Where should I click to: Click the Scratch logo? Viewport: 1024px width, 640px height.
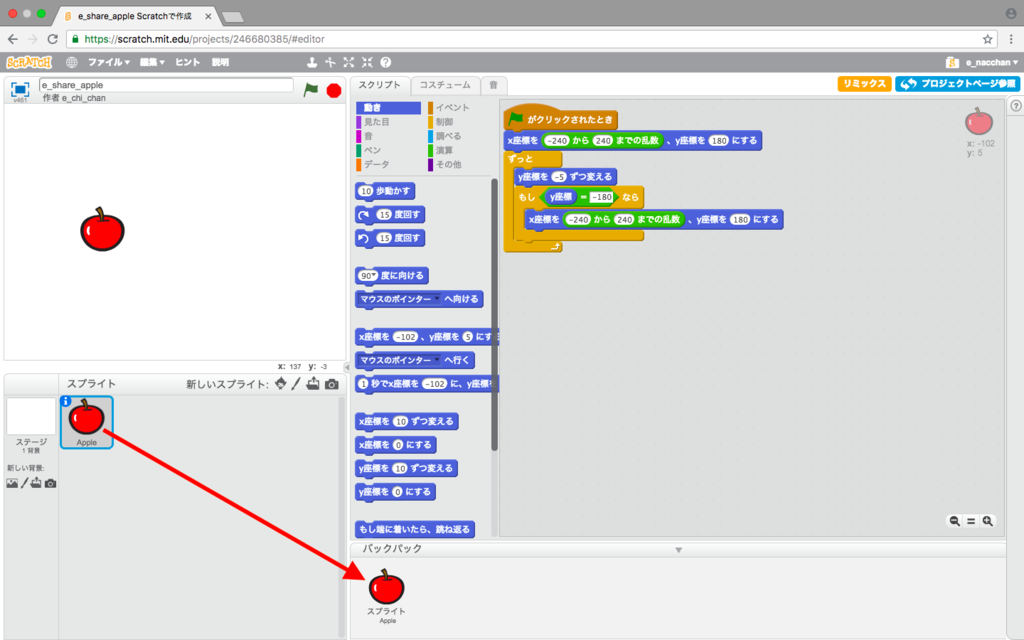click(x=29, y=62)
